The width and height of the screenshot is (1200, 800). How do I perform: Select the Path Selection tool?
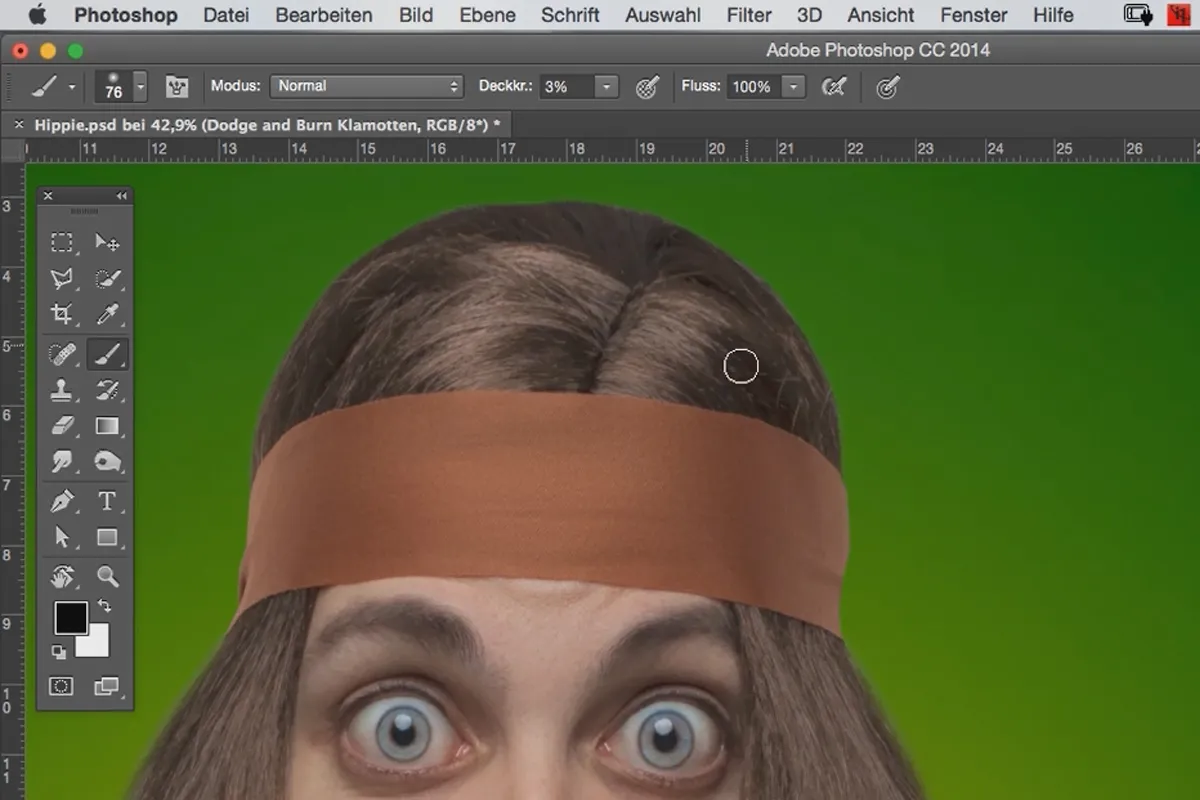[x=62, y=537]
